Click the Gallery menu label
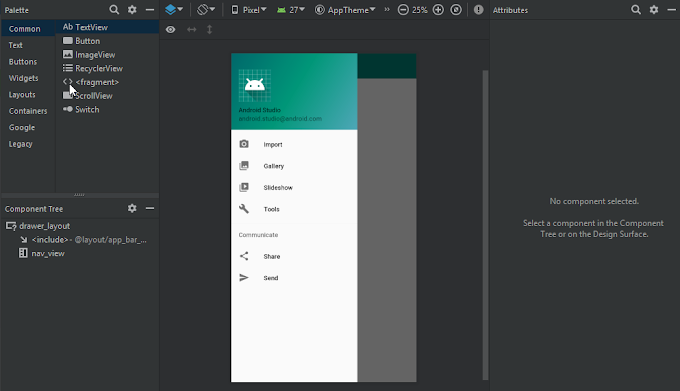Image resolution: width=680 pixels, height=391 pixels. pyautogui.click(x=274, y=166)
